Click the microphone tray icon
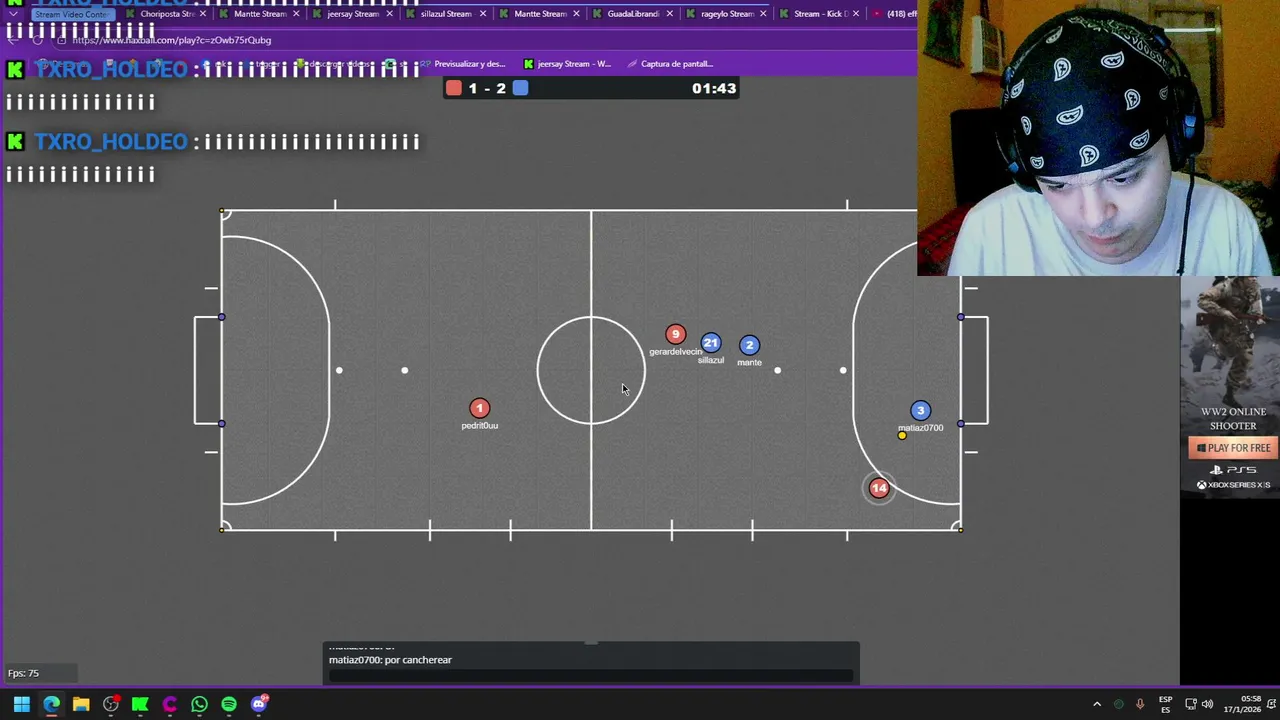The height and width of the screenshot is (720, 1280). click(1140, 704)
